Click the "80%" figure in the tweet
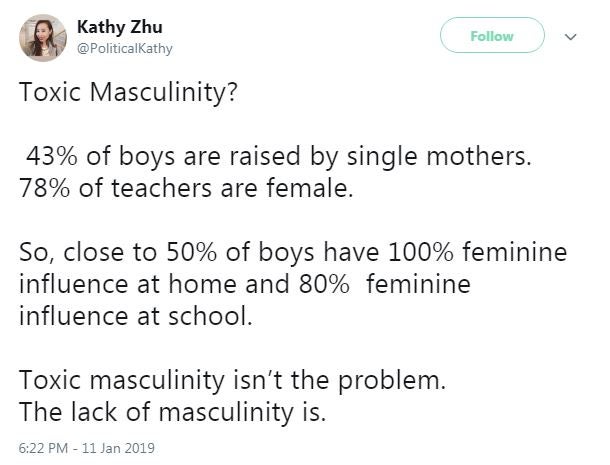The height and width of the screenshot is (465, 610). [x=319, y=286]
